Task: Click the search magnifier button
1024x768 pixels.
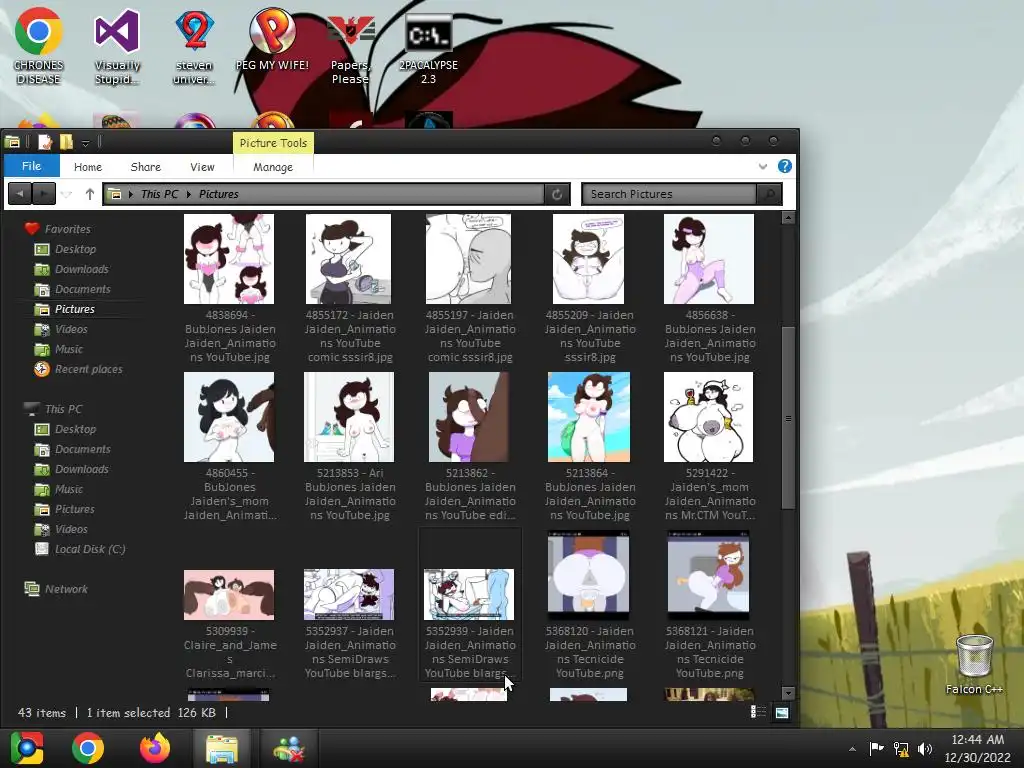Action: pyautogui.click(x=769, y=194)
